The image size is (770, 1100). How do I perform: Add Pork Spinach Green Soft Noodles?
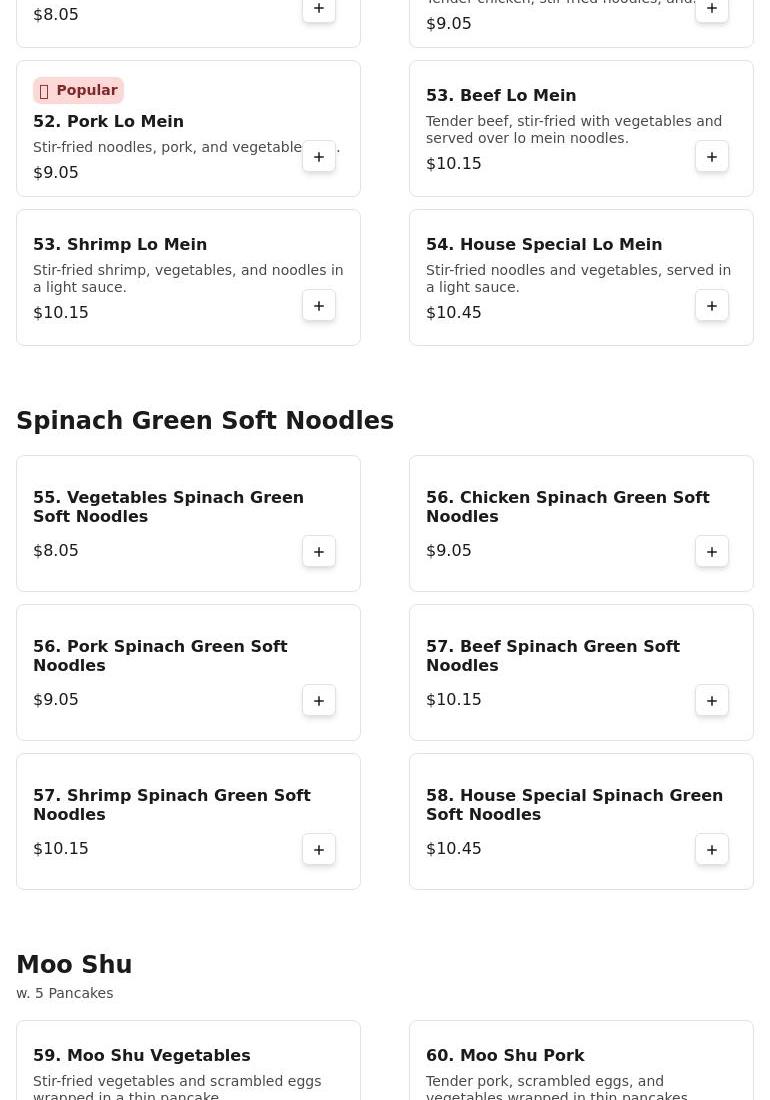pyautogui.click(x=319, y=701)
